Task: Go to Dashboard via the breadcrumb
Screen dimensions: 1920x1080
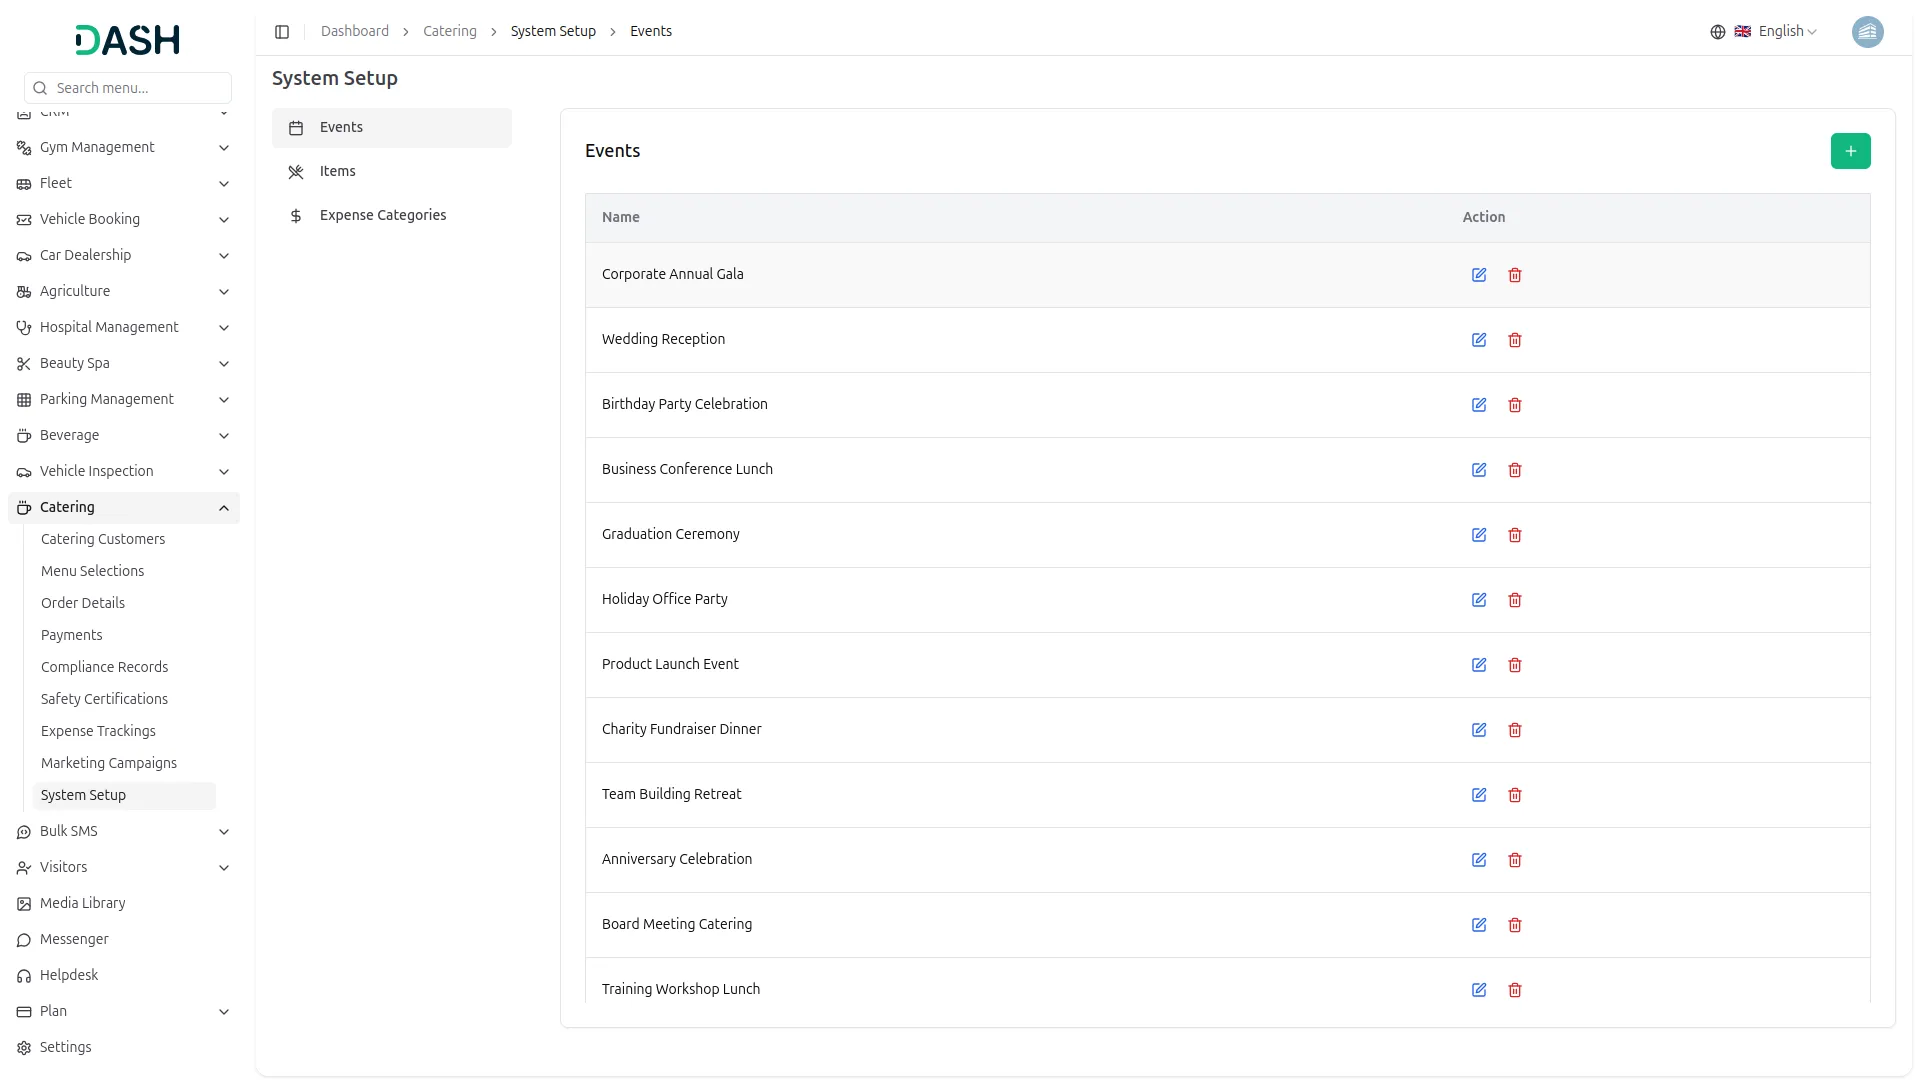Action: (355, 31)
